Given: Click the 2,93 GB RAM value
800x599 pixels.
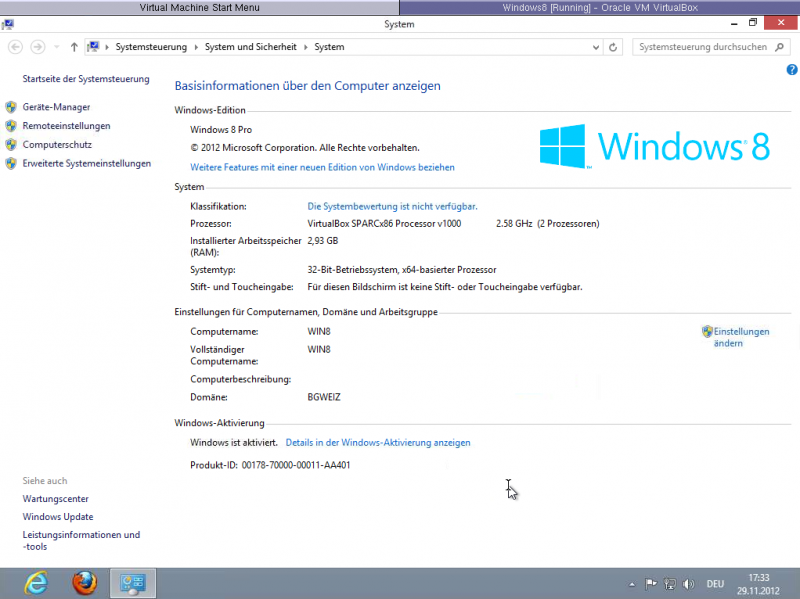Looking at the screenshot, I should (322, 241).
